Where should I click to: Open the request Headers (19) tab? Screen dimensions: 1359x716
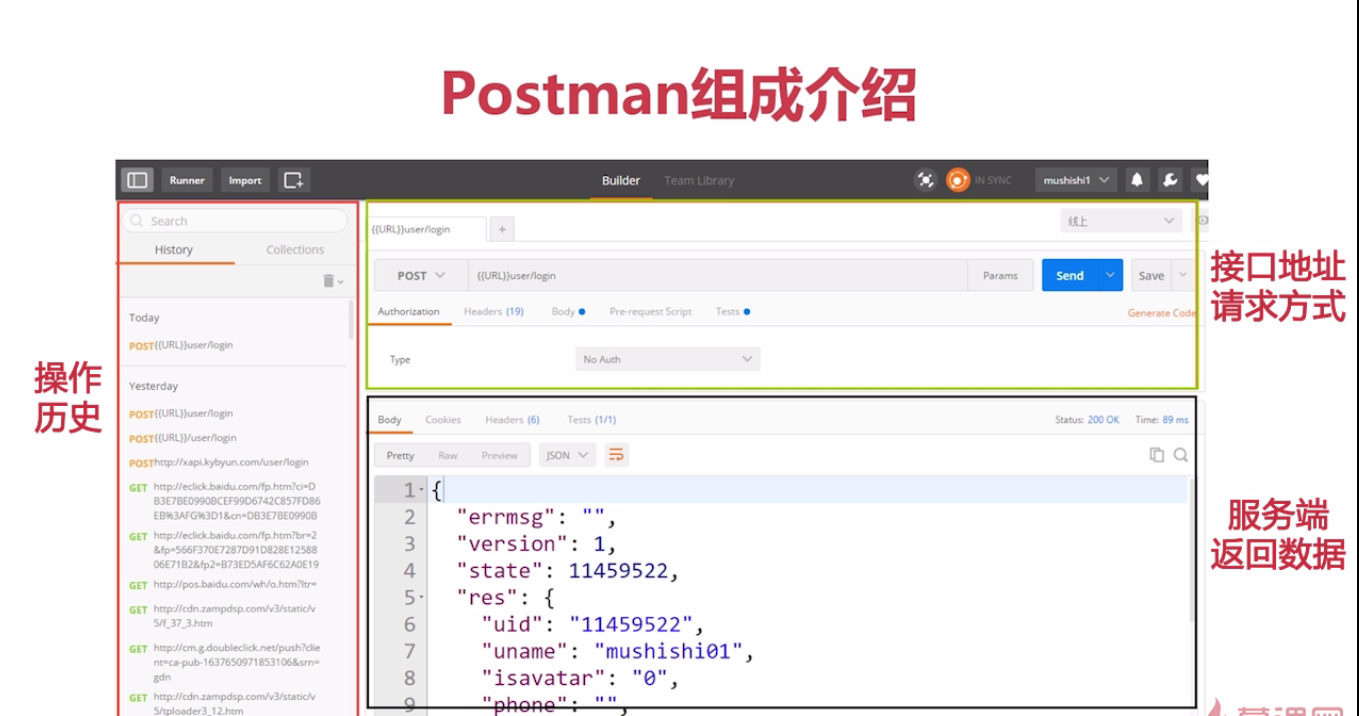pos(494,311)
